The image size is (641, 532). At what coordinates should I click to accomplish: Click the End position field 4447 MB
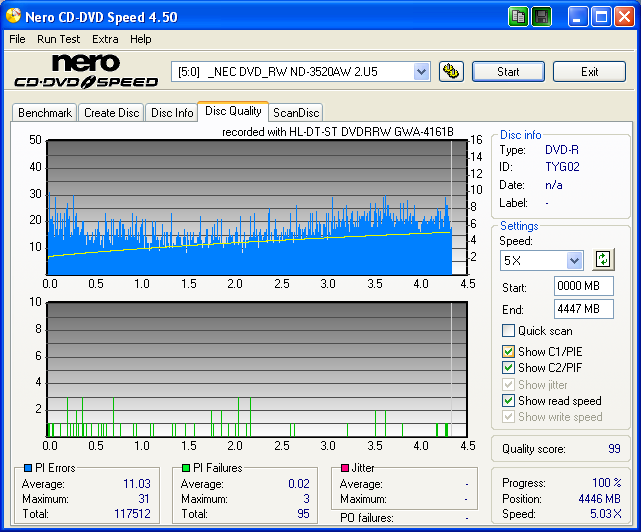click(583, 309)
